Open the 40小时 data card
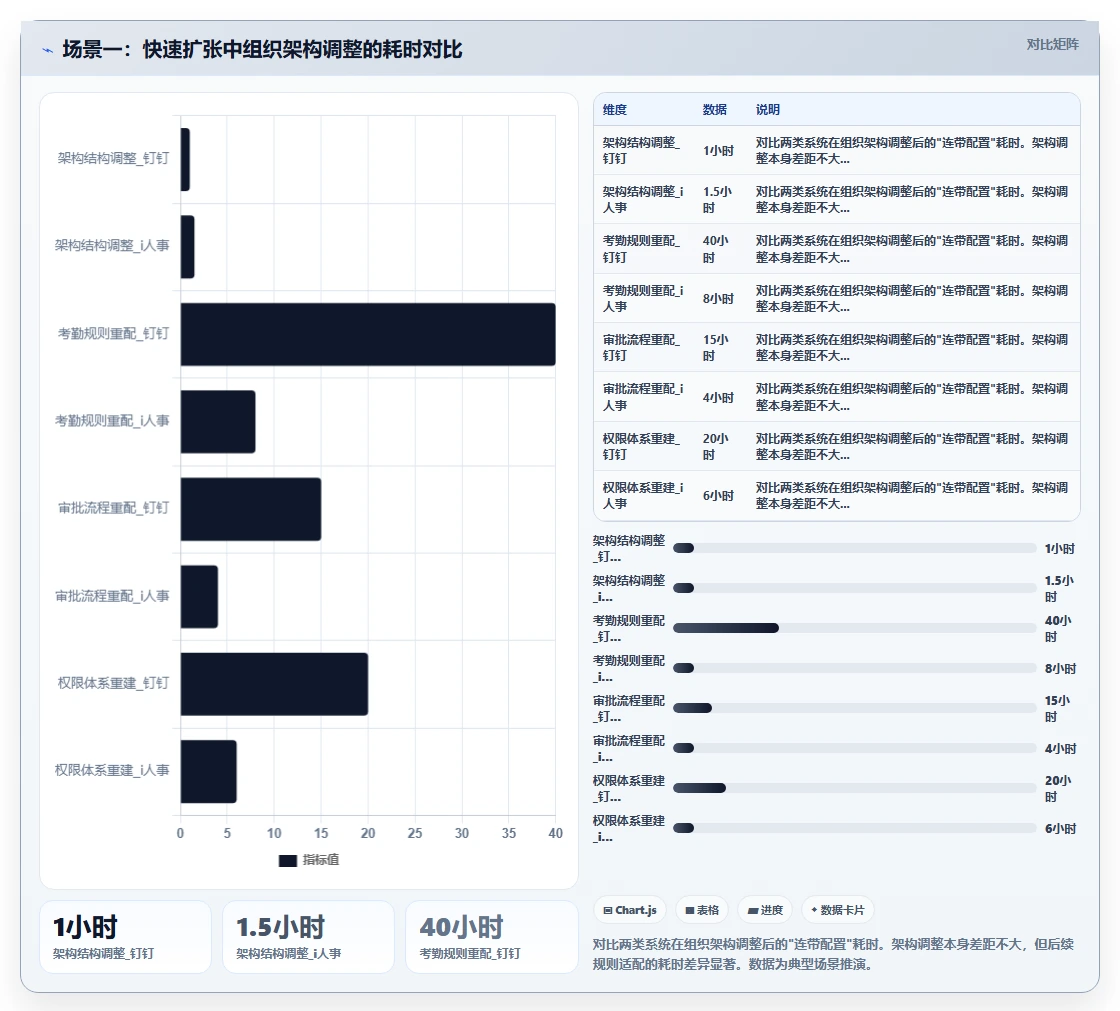This screenshot has height=1011, width=1120. click(491, 937)
